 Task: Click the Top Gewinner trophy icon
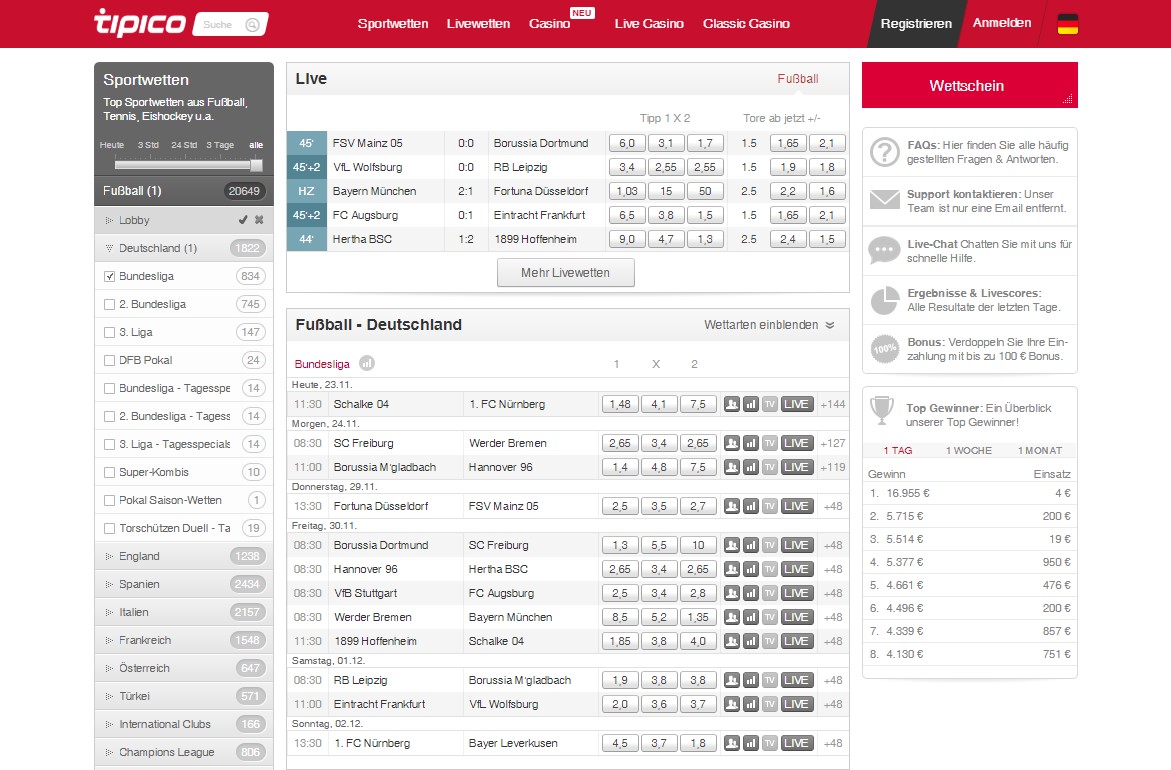(x=882, y=410)
